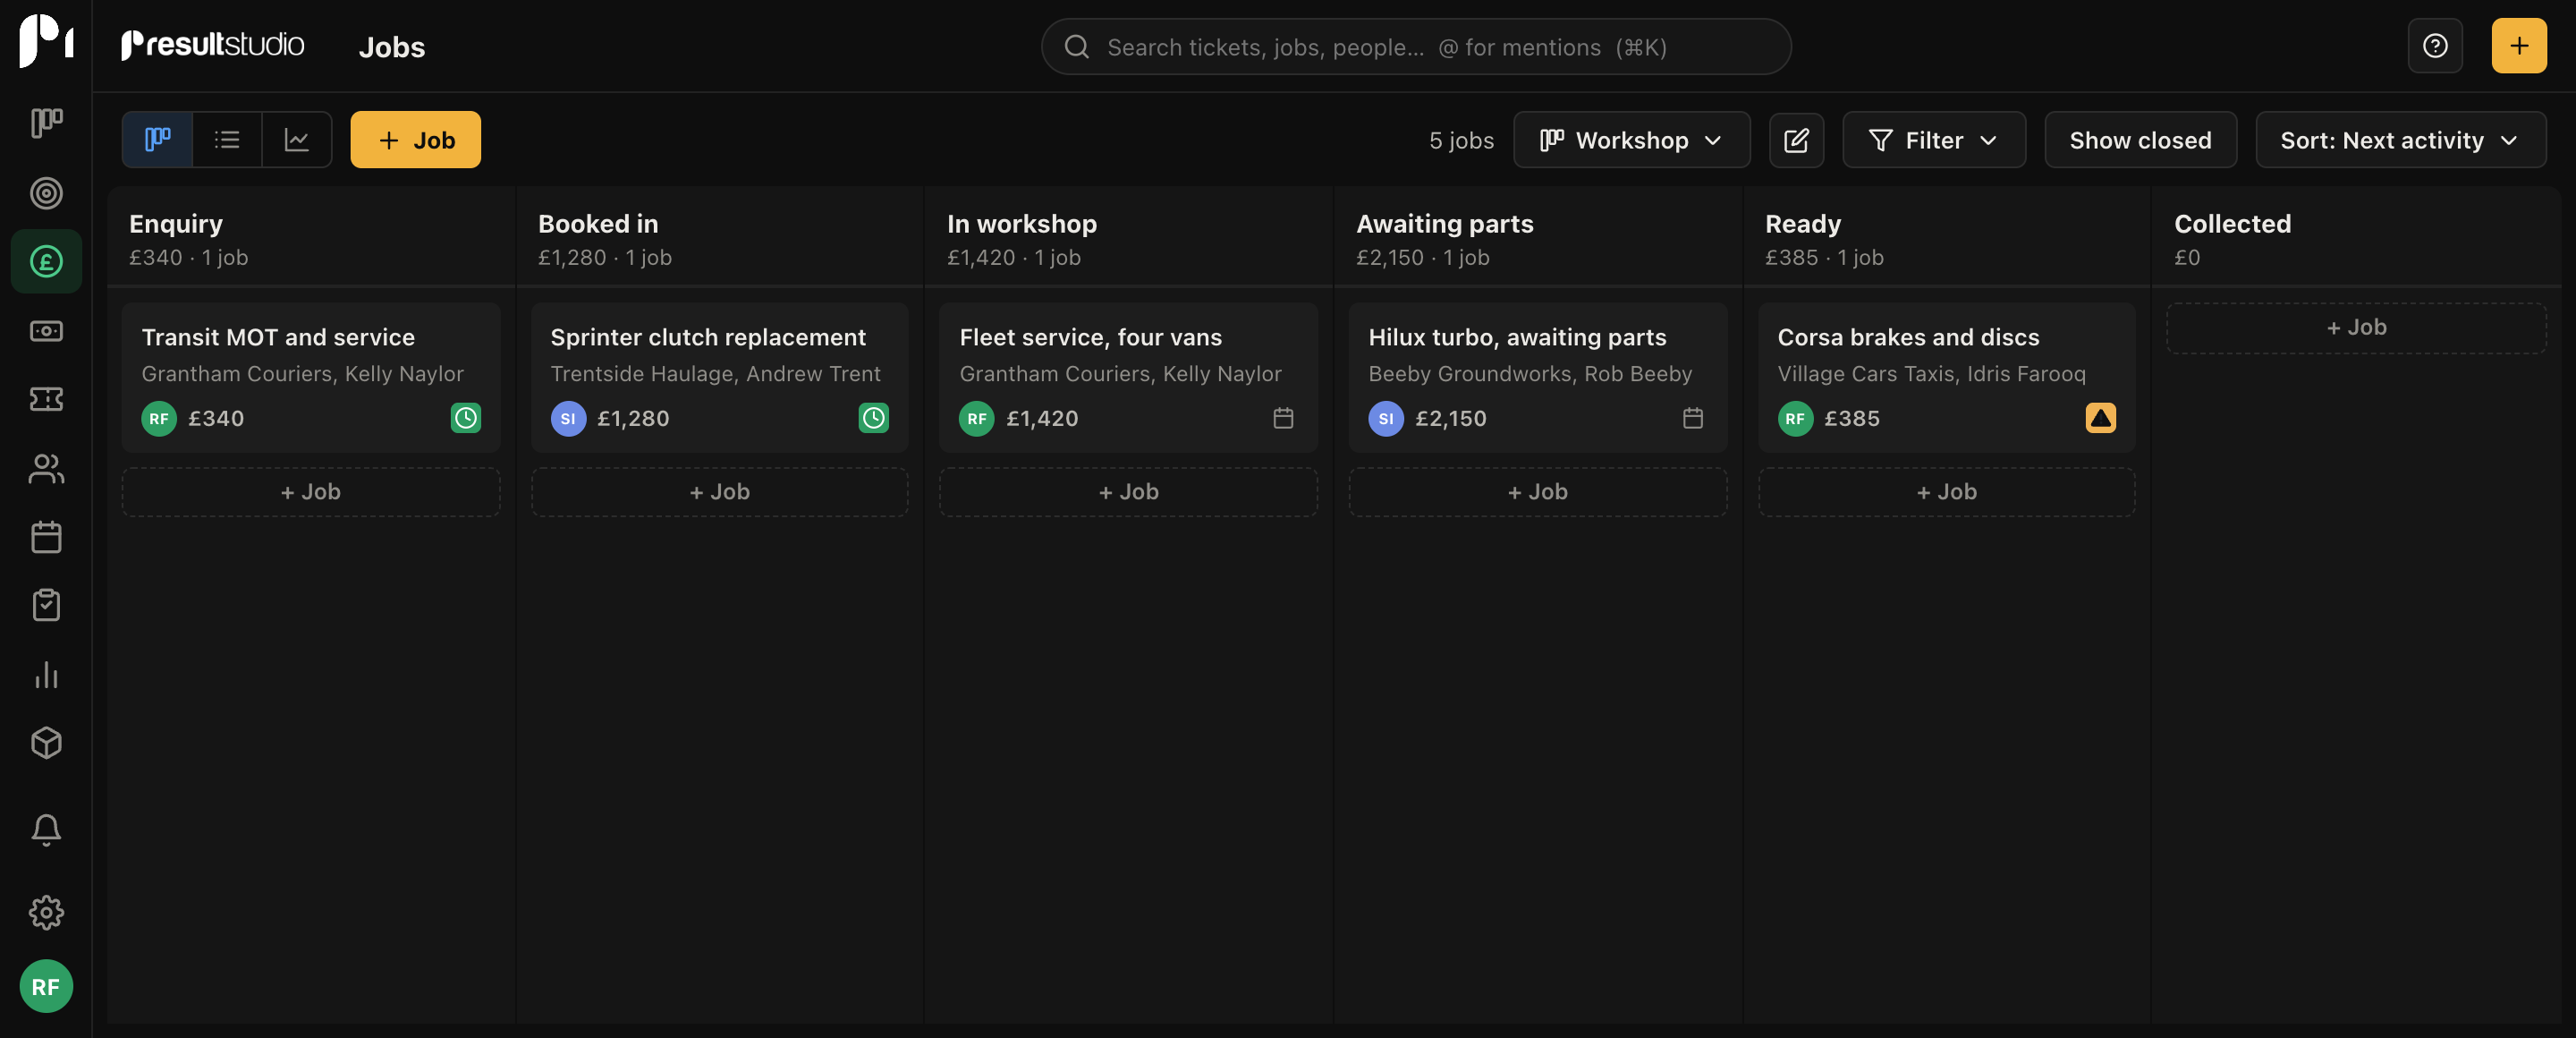Screen dimensions: 2576x1038
Task: Click the resultstudio logo
Action: tap(212, 45)
